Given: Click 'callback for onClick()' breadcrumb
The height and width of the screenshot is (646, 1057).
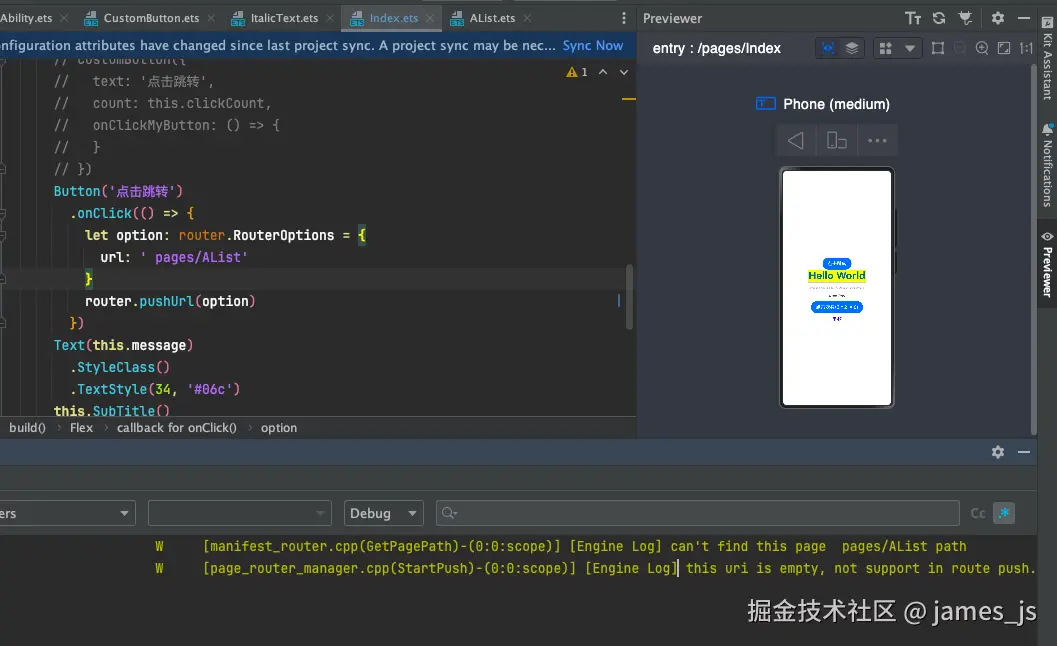Looking at the screenshot, I should [177, 428].
